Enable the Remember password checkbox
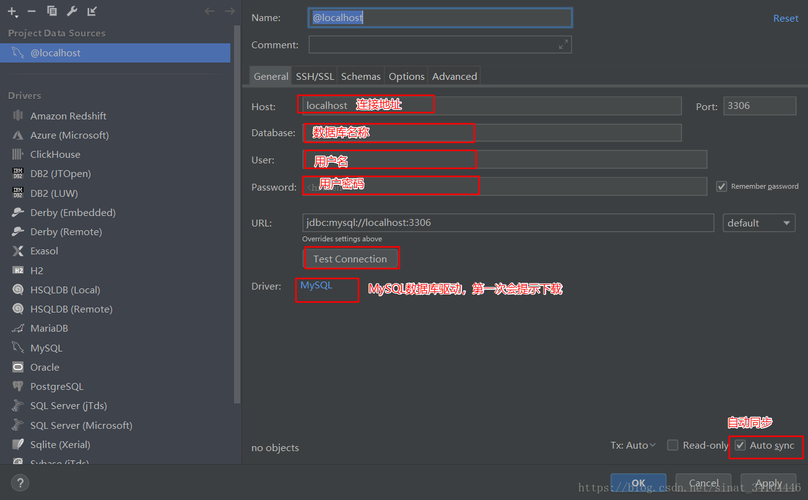This screenshot has height=500, width=808. click(722, 186)
